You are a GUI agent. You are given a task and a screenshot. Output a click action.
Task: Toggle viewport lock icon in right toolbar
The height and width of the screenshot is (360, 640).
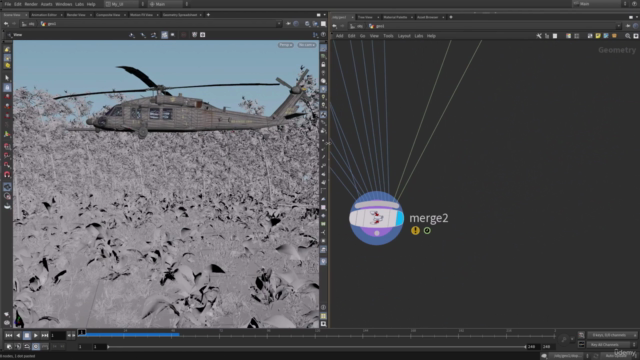[x=323, y=64]
